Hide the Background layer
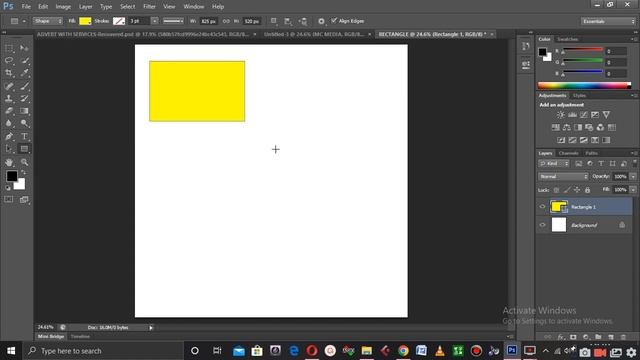640x360 pixels. [542, 225]
